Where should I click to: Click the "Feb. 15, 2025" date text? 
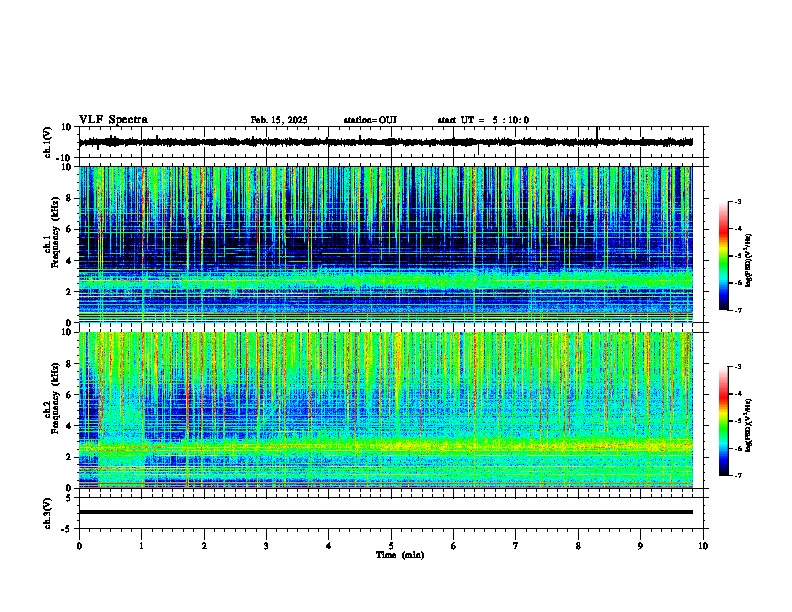pos(279,120)
